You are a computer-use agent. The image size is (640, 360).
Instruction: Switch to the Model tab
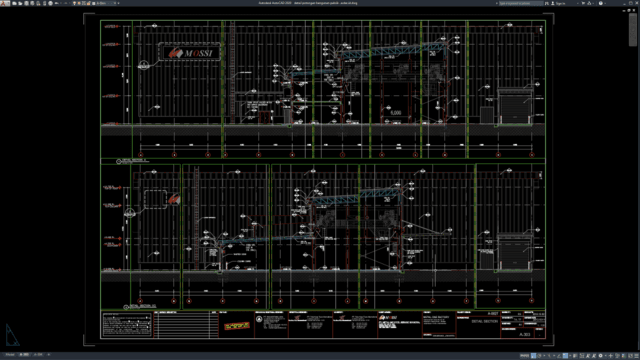[10, 355]
